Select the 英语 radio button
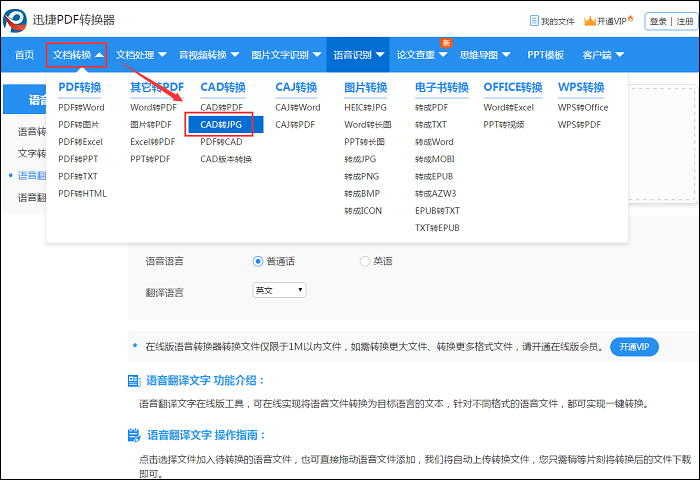The image size is (700, 480). pyautogui.click(x=365, y=261)
